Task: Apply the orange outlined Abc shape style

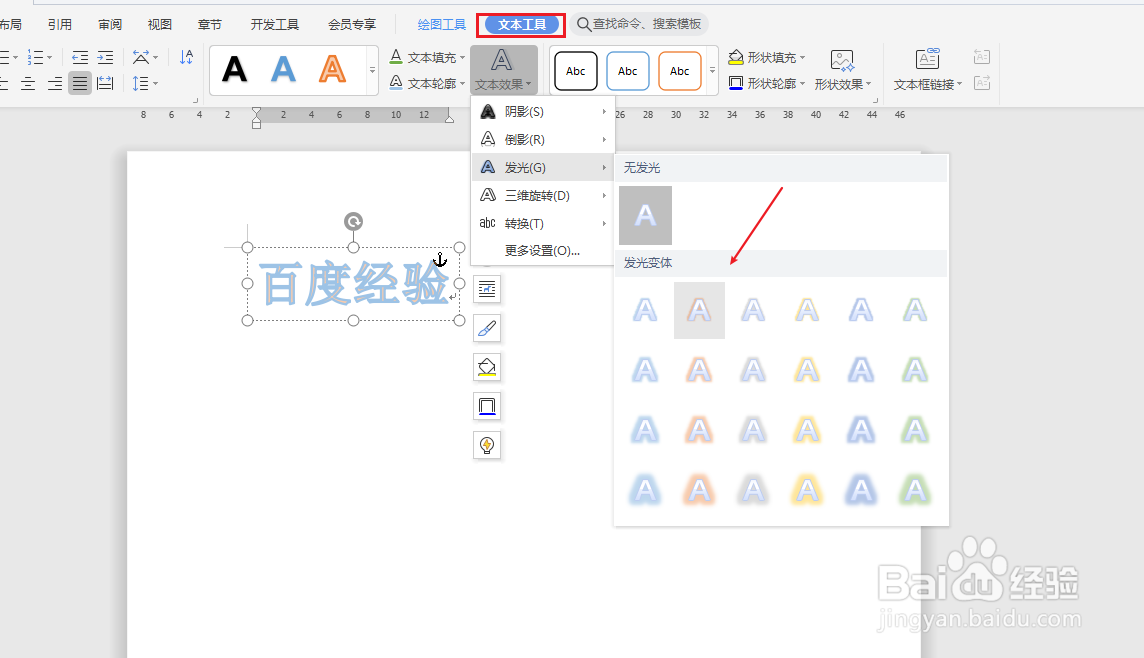Action: tap(679, 71)
